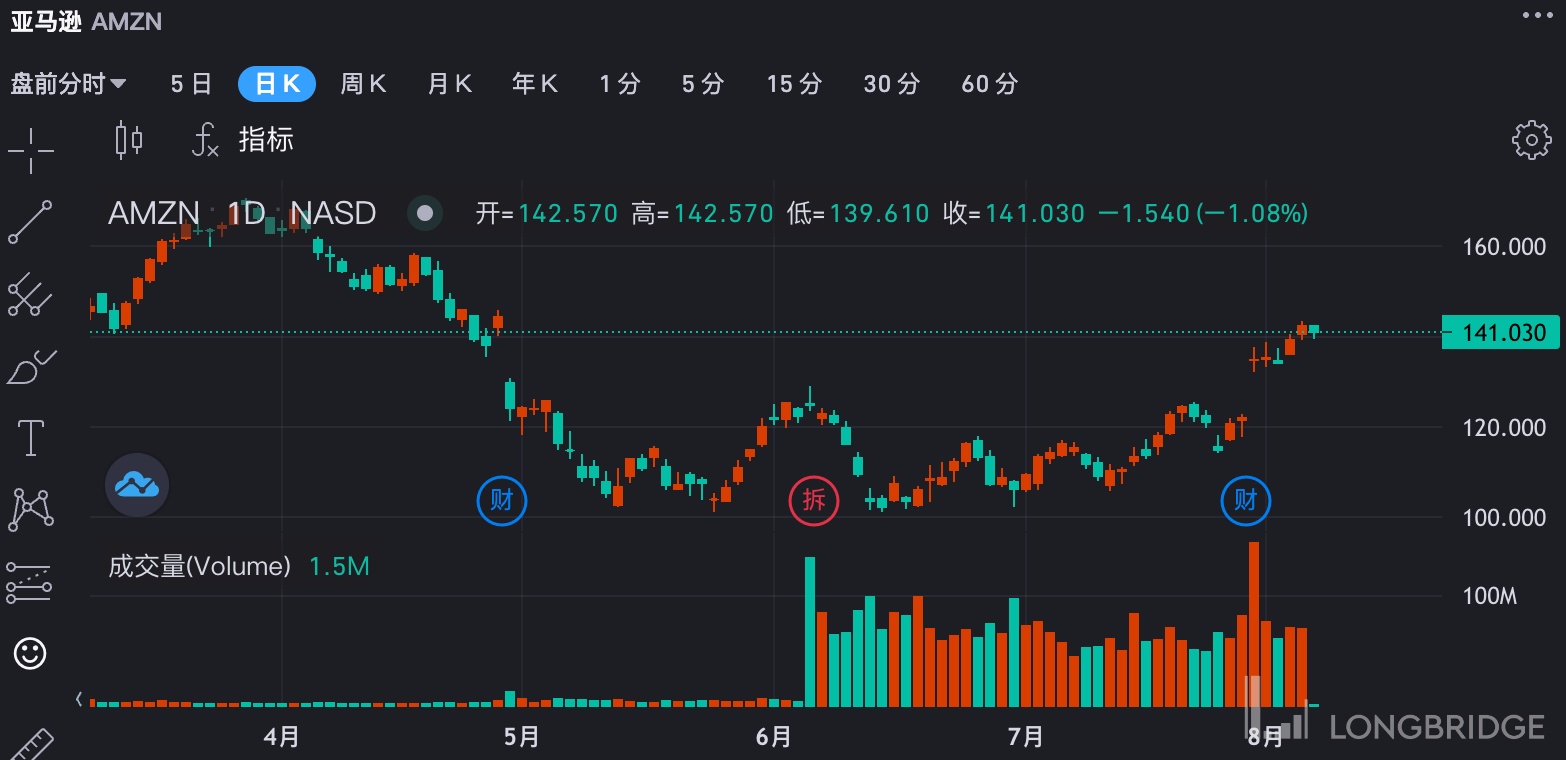Switch to 月K monthly chart

click(449, 84)
